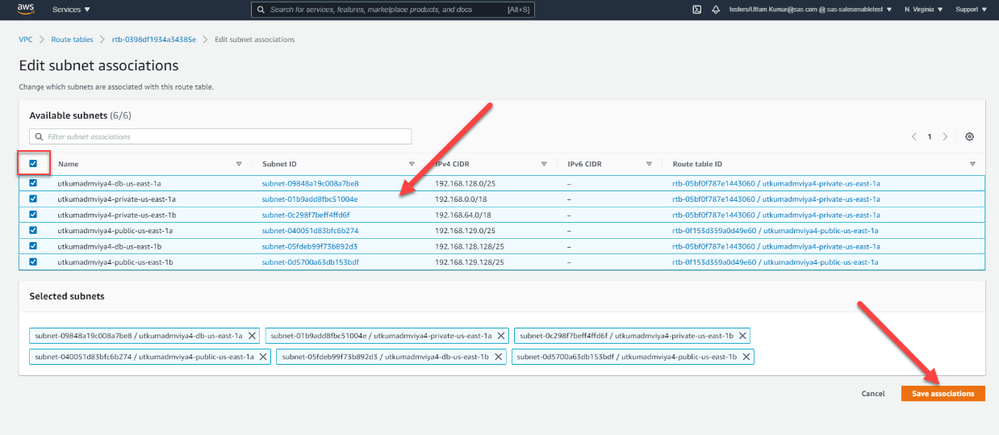Deselect the utkumadmviya4-public-us-east-1b subnet checkbox
Screen dimensions: 999x435
33,261
